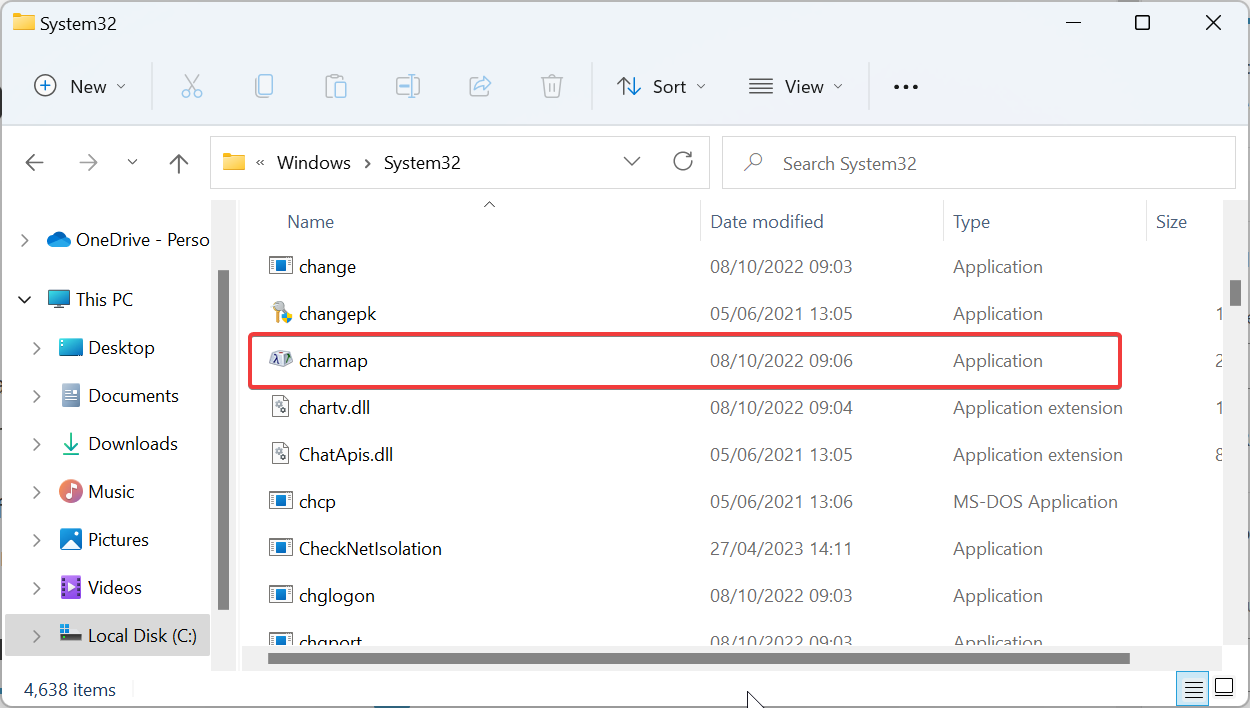1250x708 pixels.
Task: Select the ChatApis.dll file name
Action: tap(346, 455)
